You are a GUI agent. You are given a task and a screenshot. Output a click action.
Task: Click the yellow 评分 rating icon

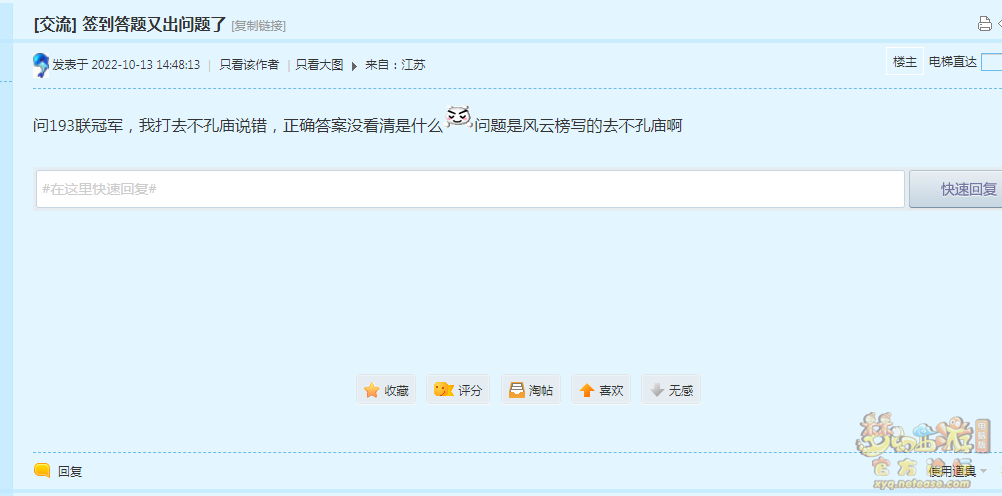tap(443, 389)
